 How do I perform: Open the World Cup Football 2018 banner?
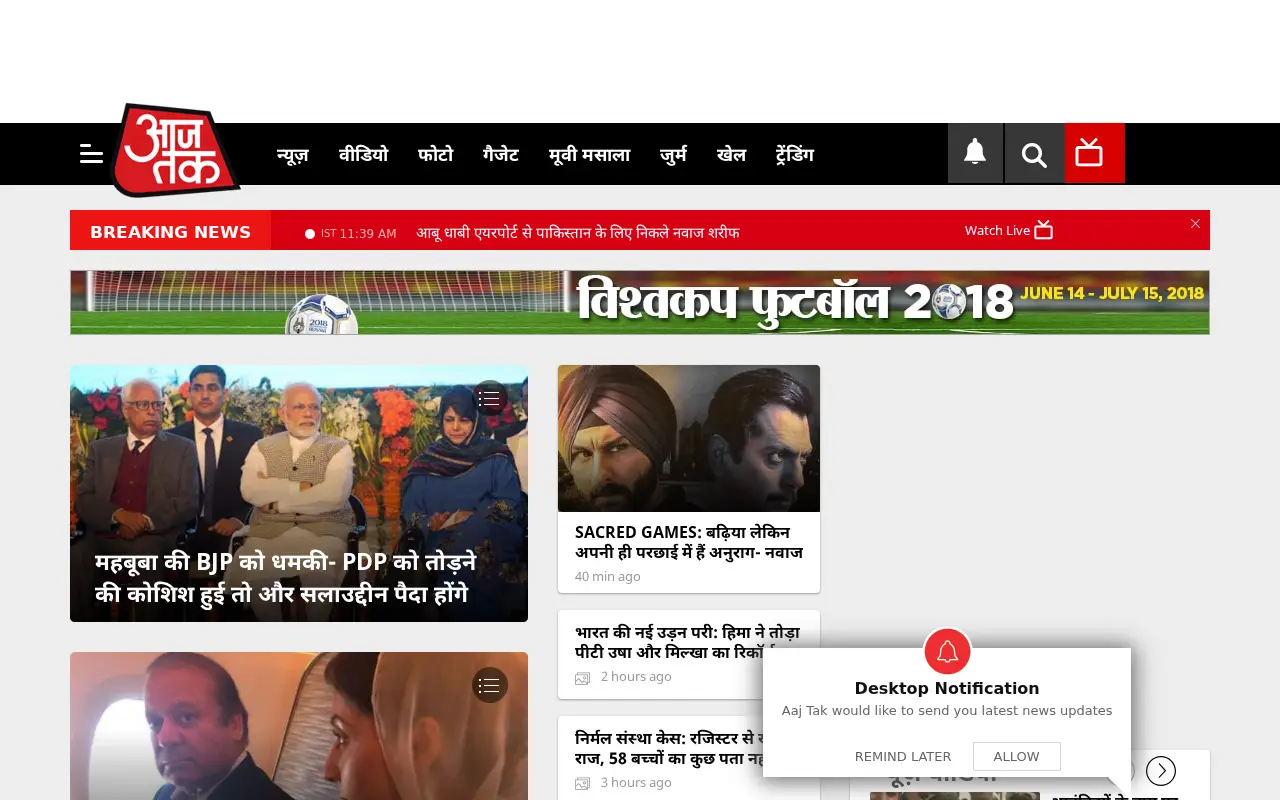(640, 302)
